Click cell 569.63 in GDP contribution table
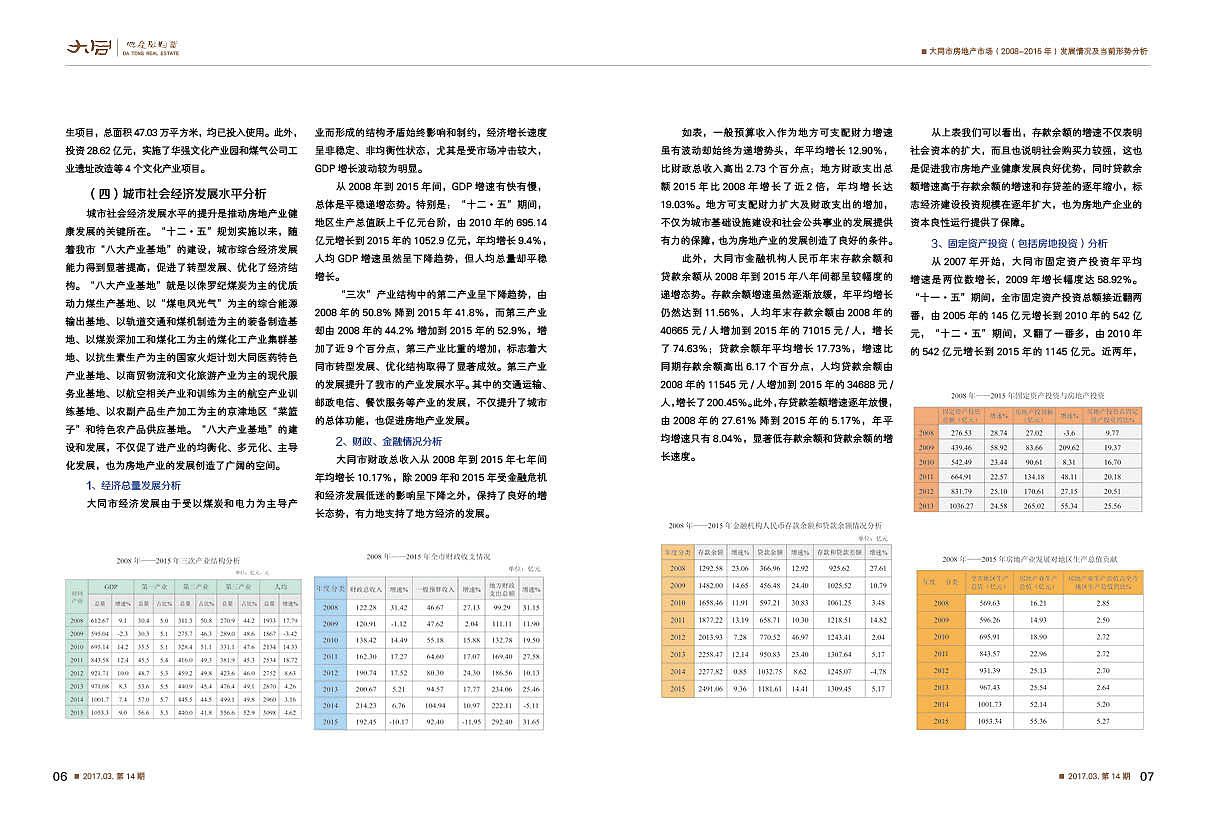 (990, 603)
